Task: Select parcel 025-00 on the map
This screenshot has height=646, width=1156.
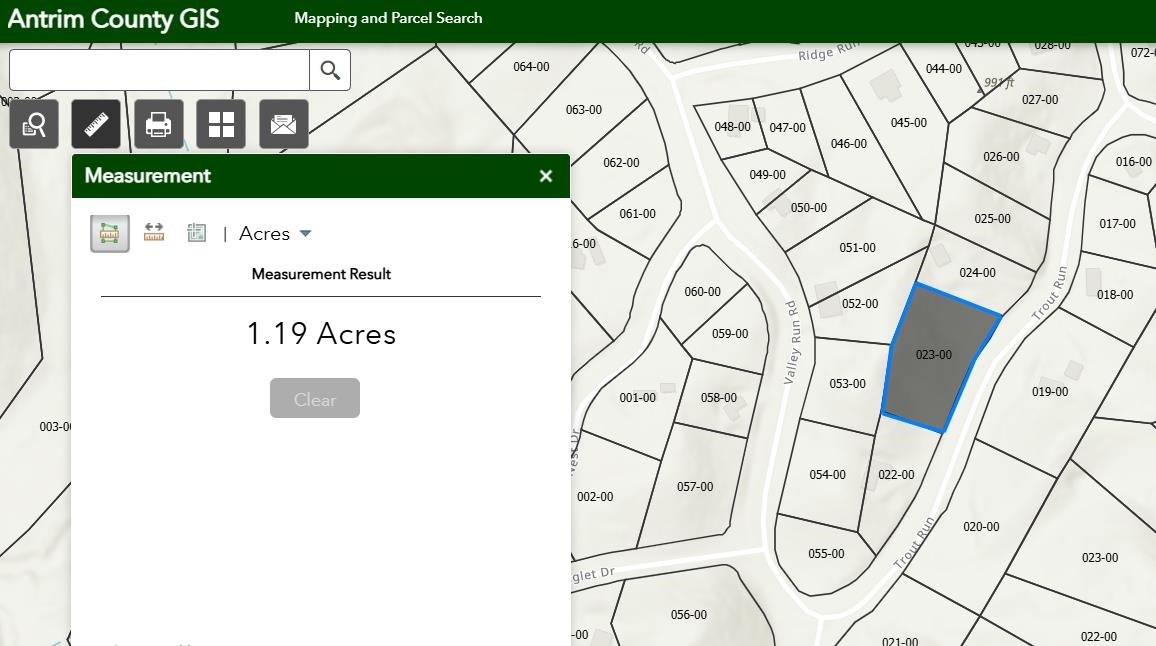Action: point(992,219)
